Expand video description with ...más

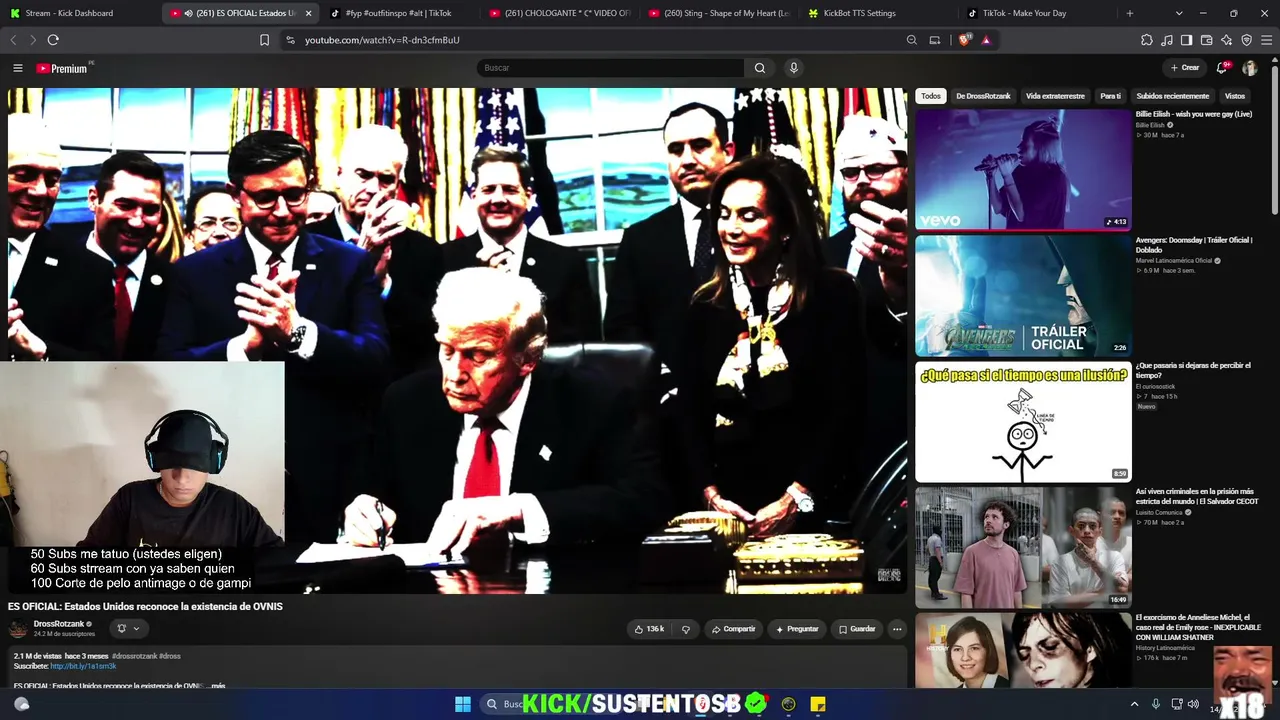[x=215, y=686]
